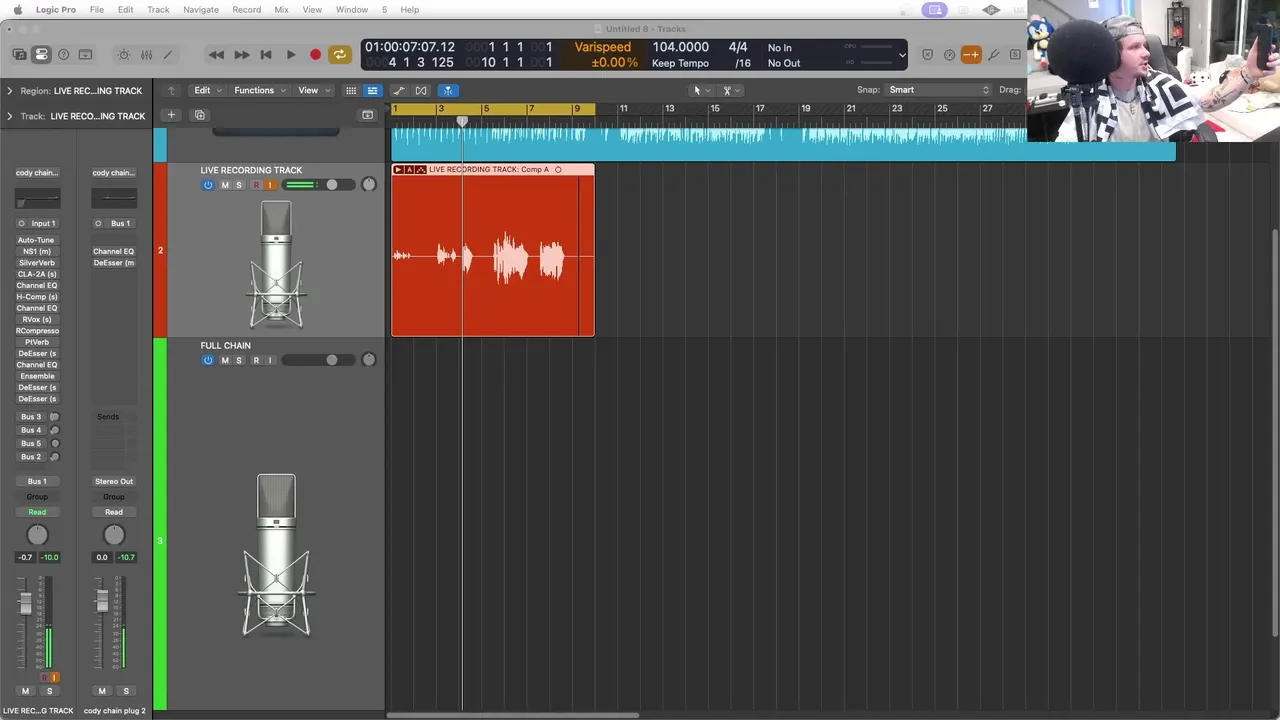
Task: Open the tracks View dropdown menu
Action: coord(313,90)
